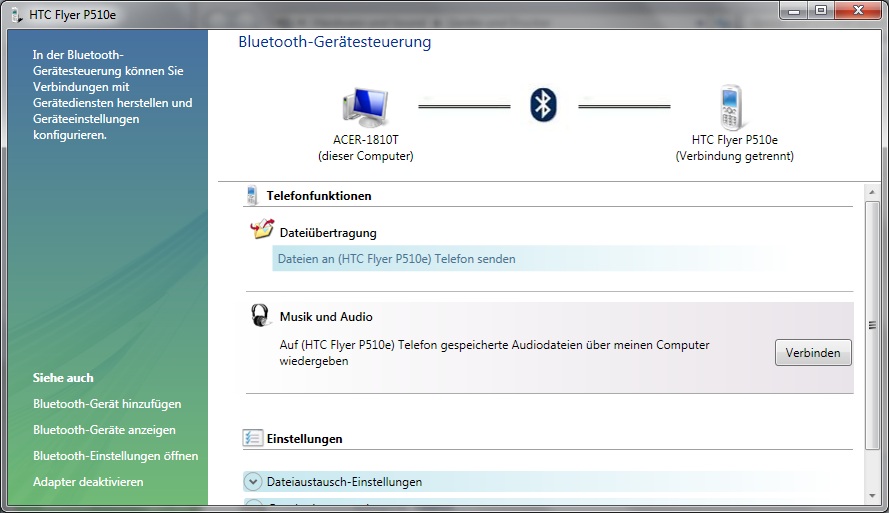Click the Telefonfunktionen phone icon
Viewport: 889px width, 513px height.
click(x=252, y=196)
